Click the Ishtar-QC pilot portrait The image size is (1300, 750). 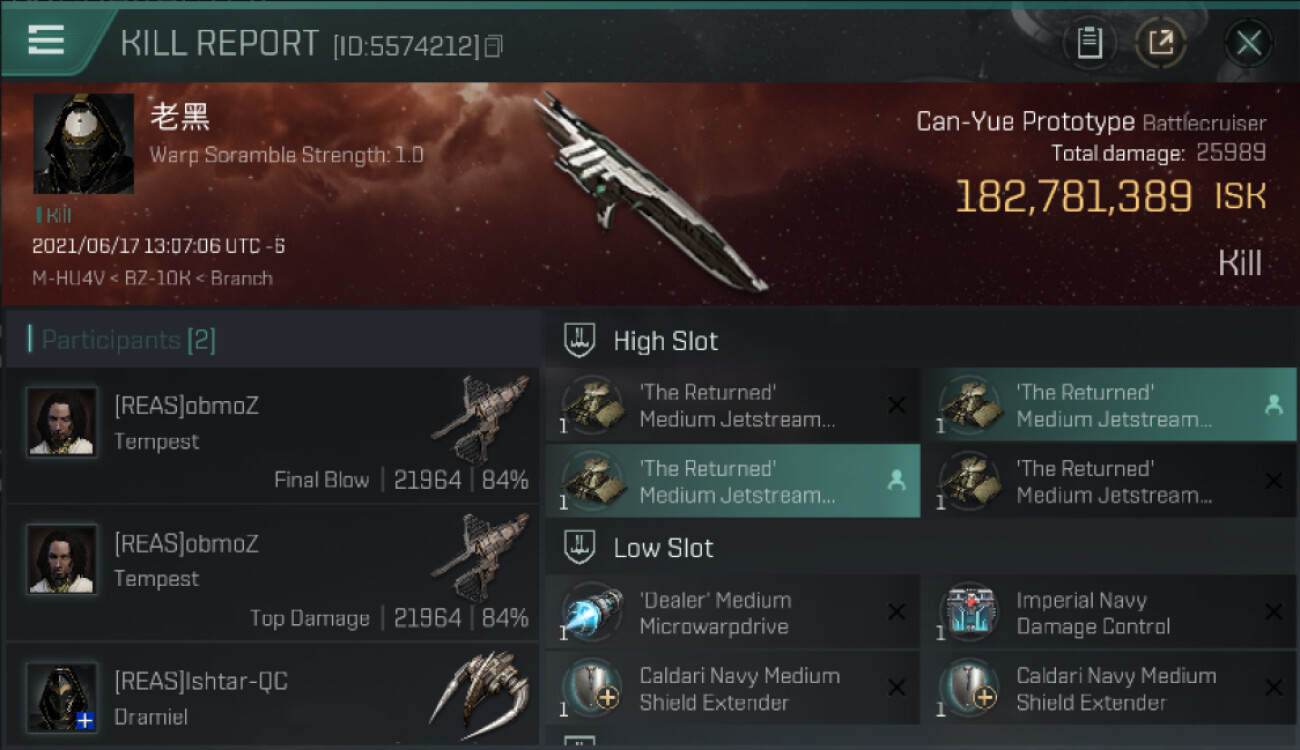pos(62,696)
